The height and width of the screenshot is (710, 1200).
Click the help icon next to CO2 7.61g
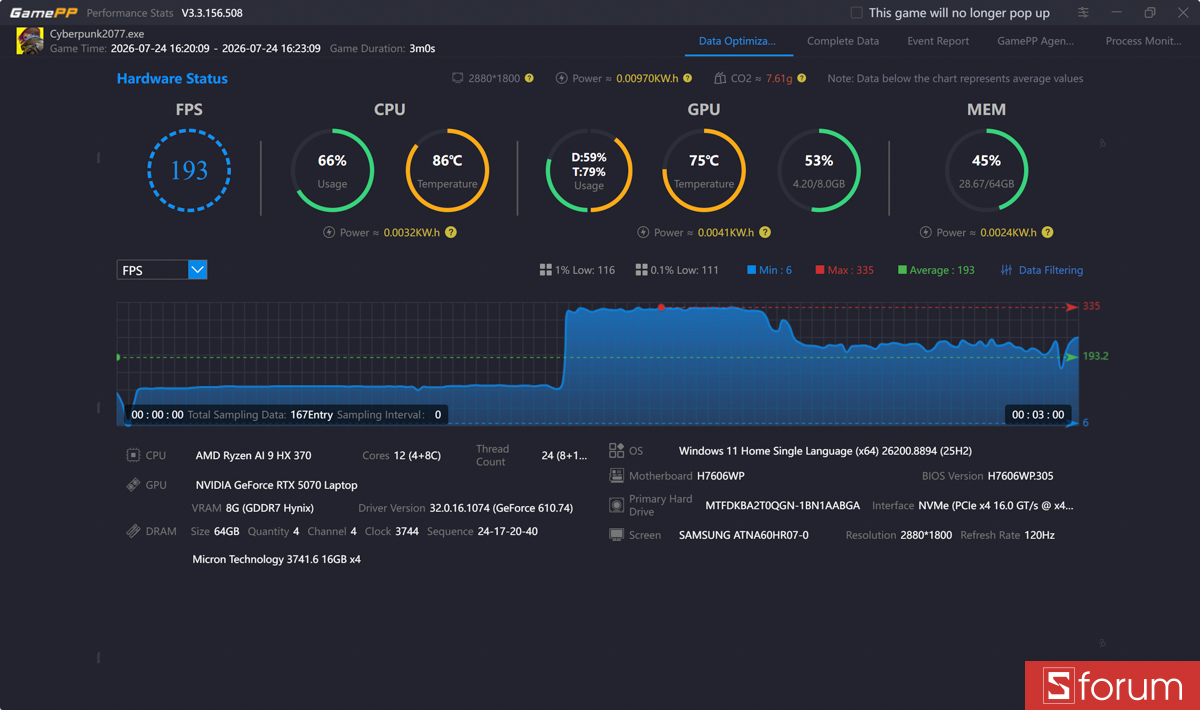click(802, 78)
